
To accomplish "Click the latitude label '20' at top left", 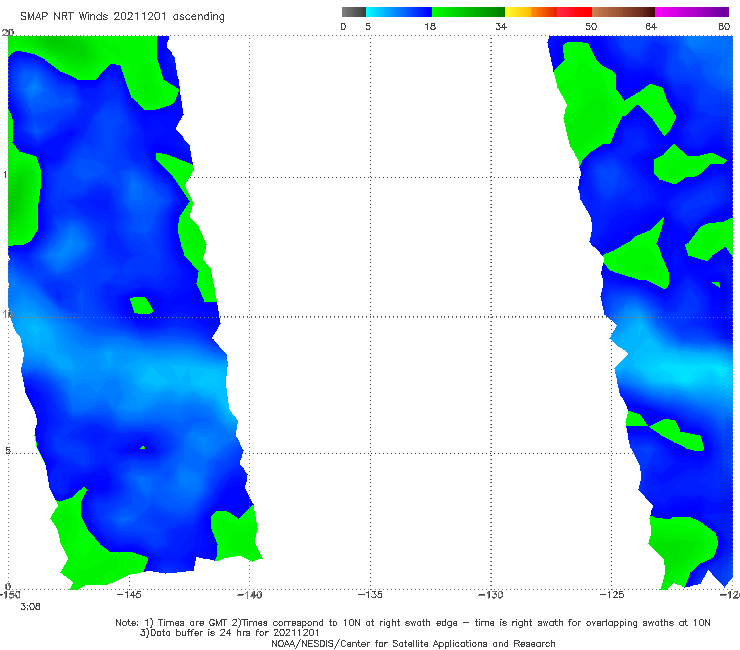I will pos(8,32).
